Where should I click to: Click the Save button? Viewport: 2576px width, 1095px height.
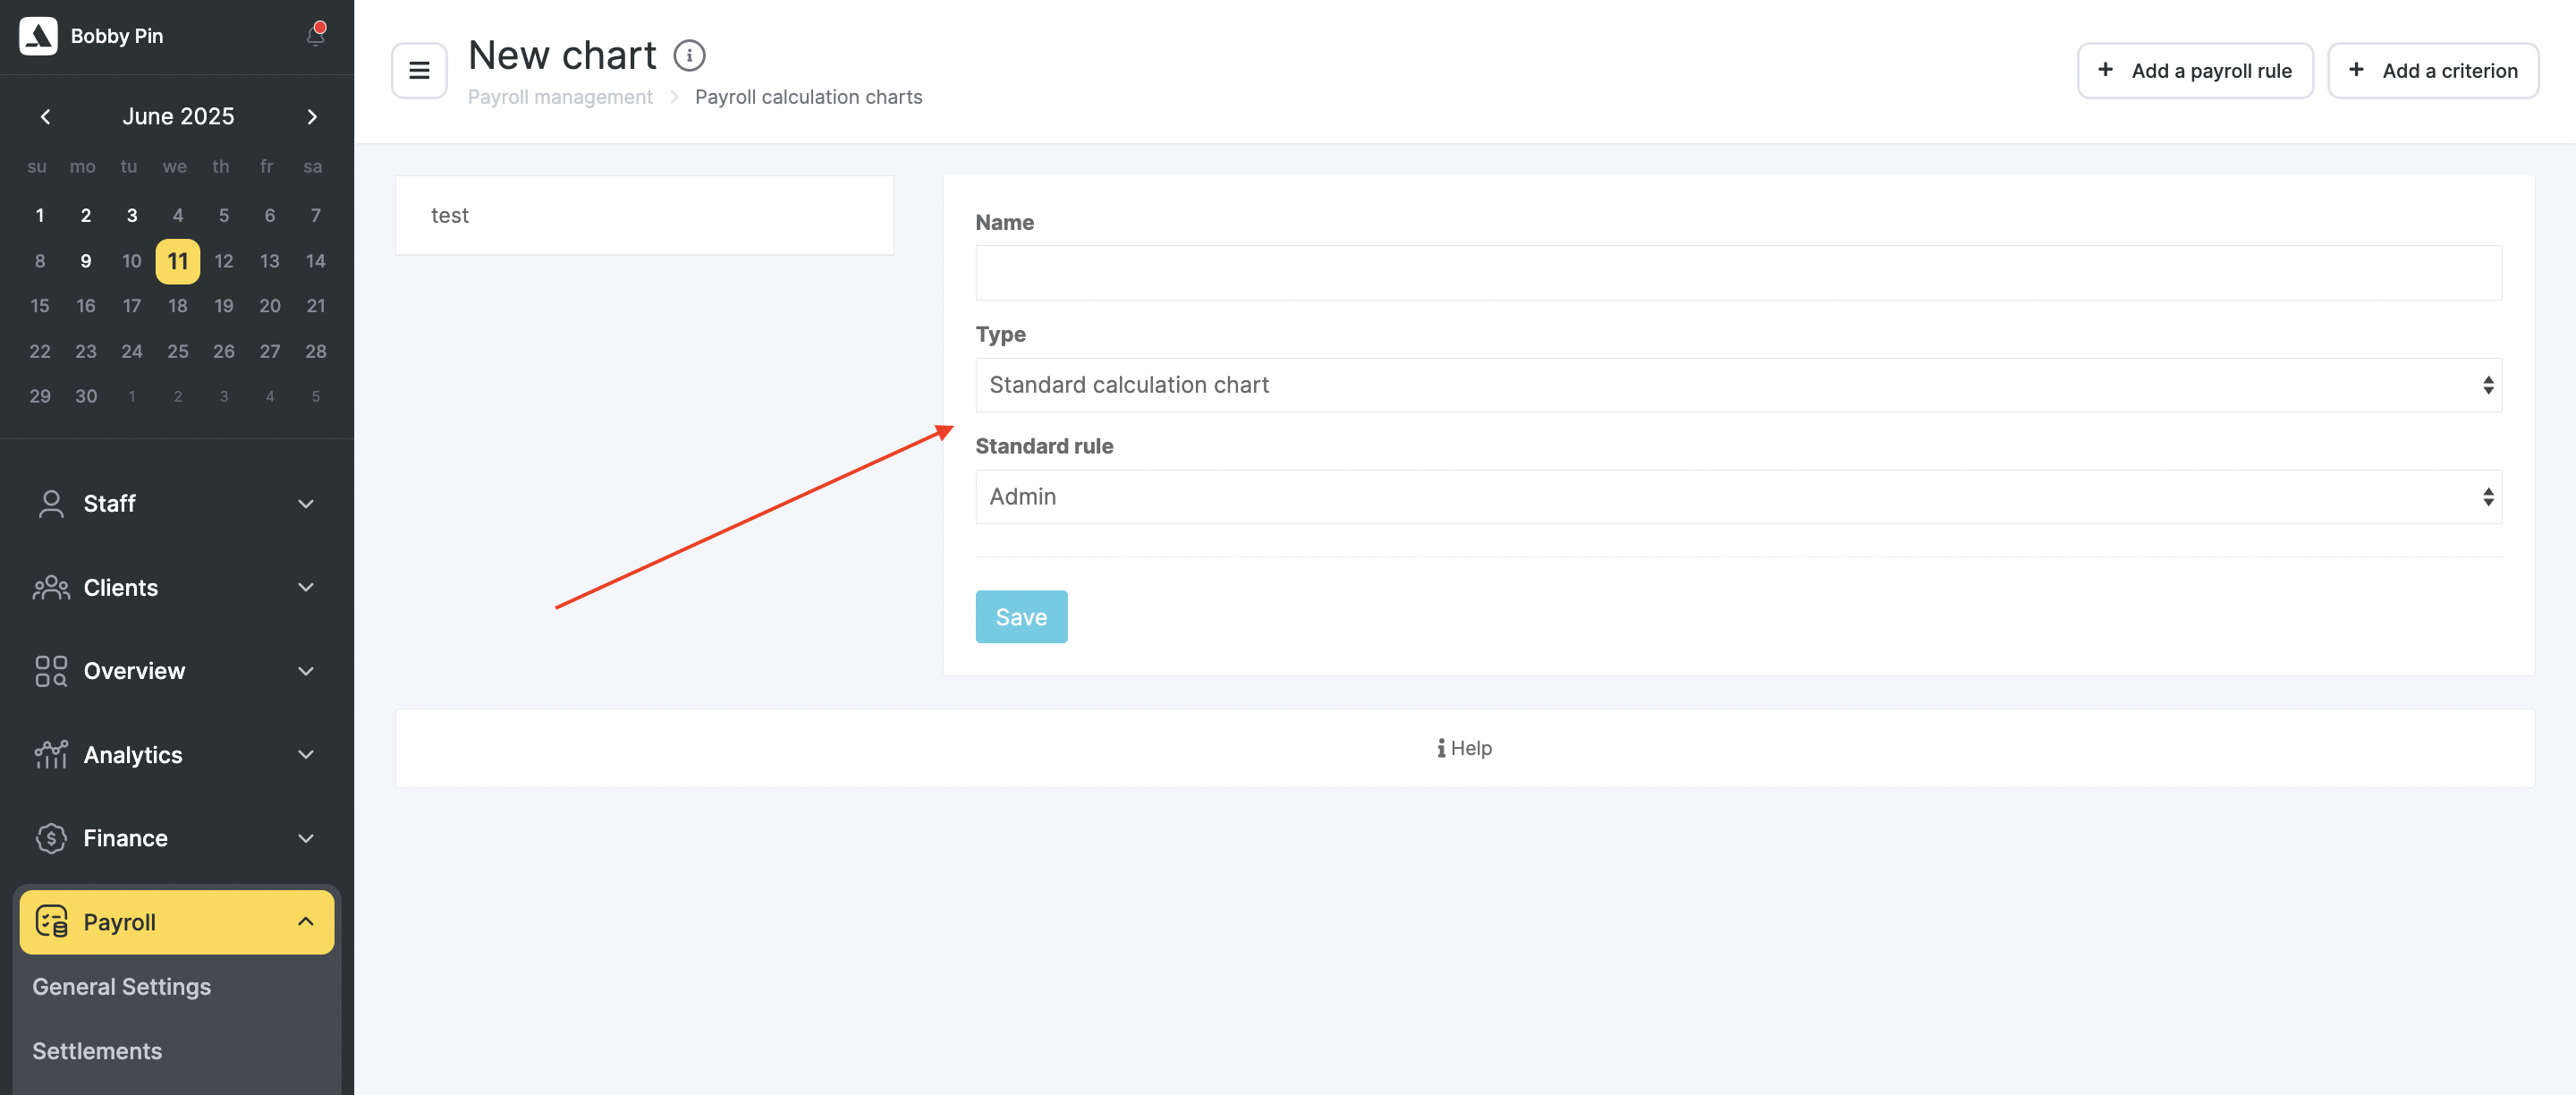pyautogui.click(x=1021, y=617)
